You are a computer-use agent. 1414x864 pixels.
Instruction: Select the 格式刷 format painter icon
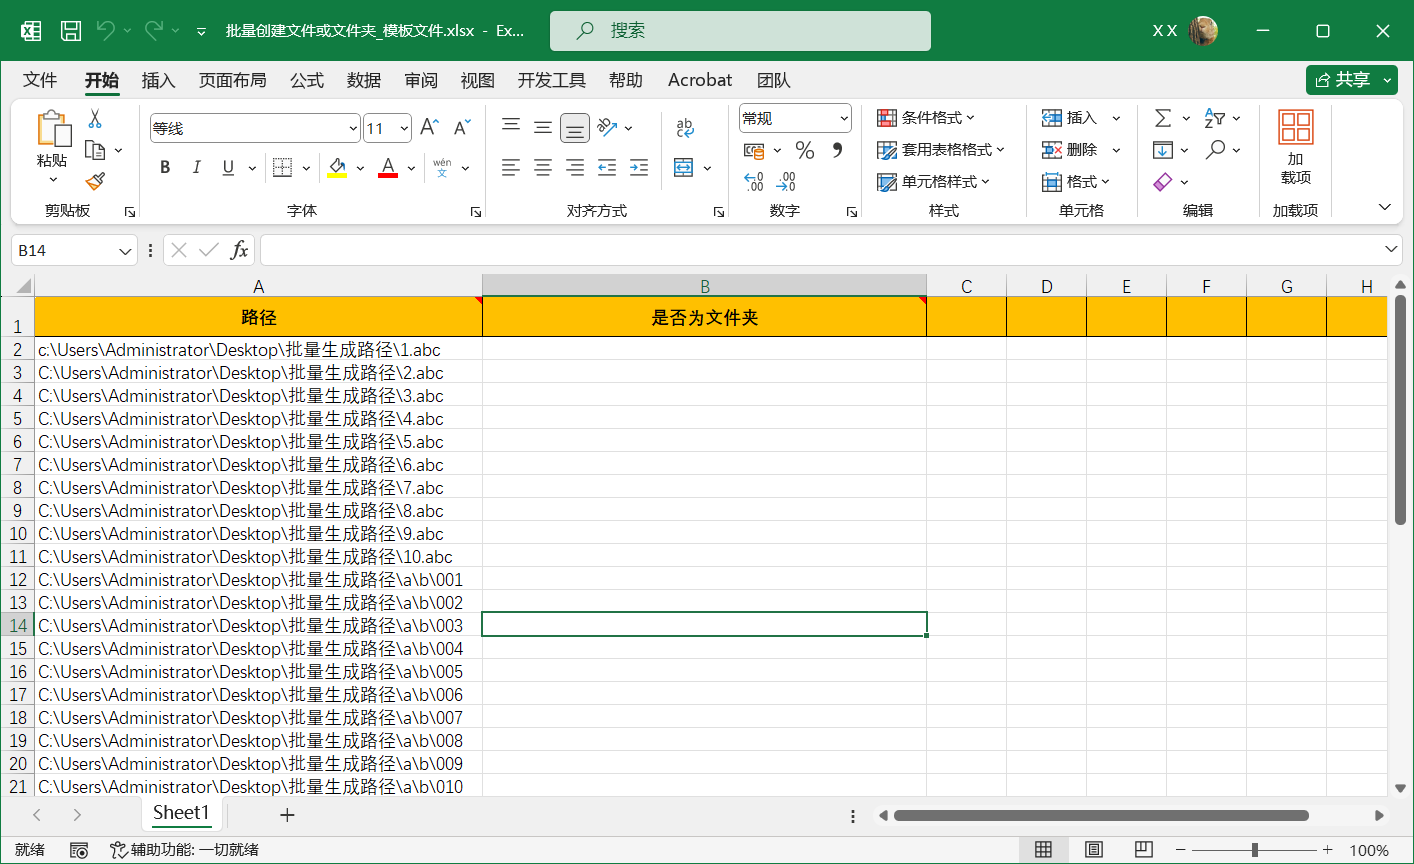(x=93, y=181)
